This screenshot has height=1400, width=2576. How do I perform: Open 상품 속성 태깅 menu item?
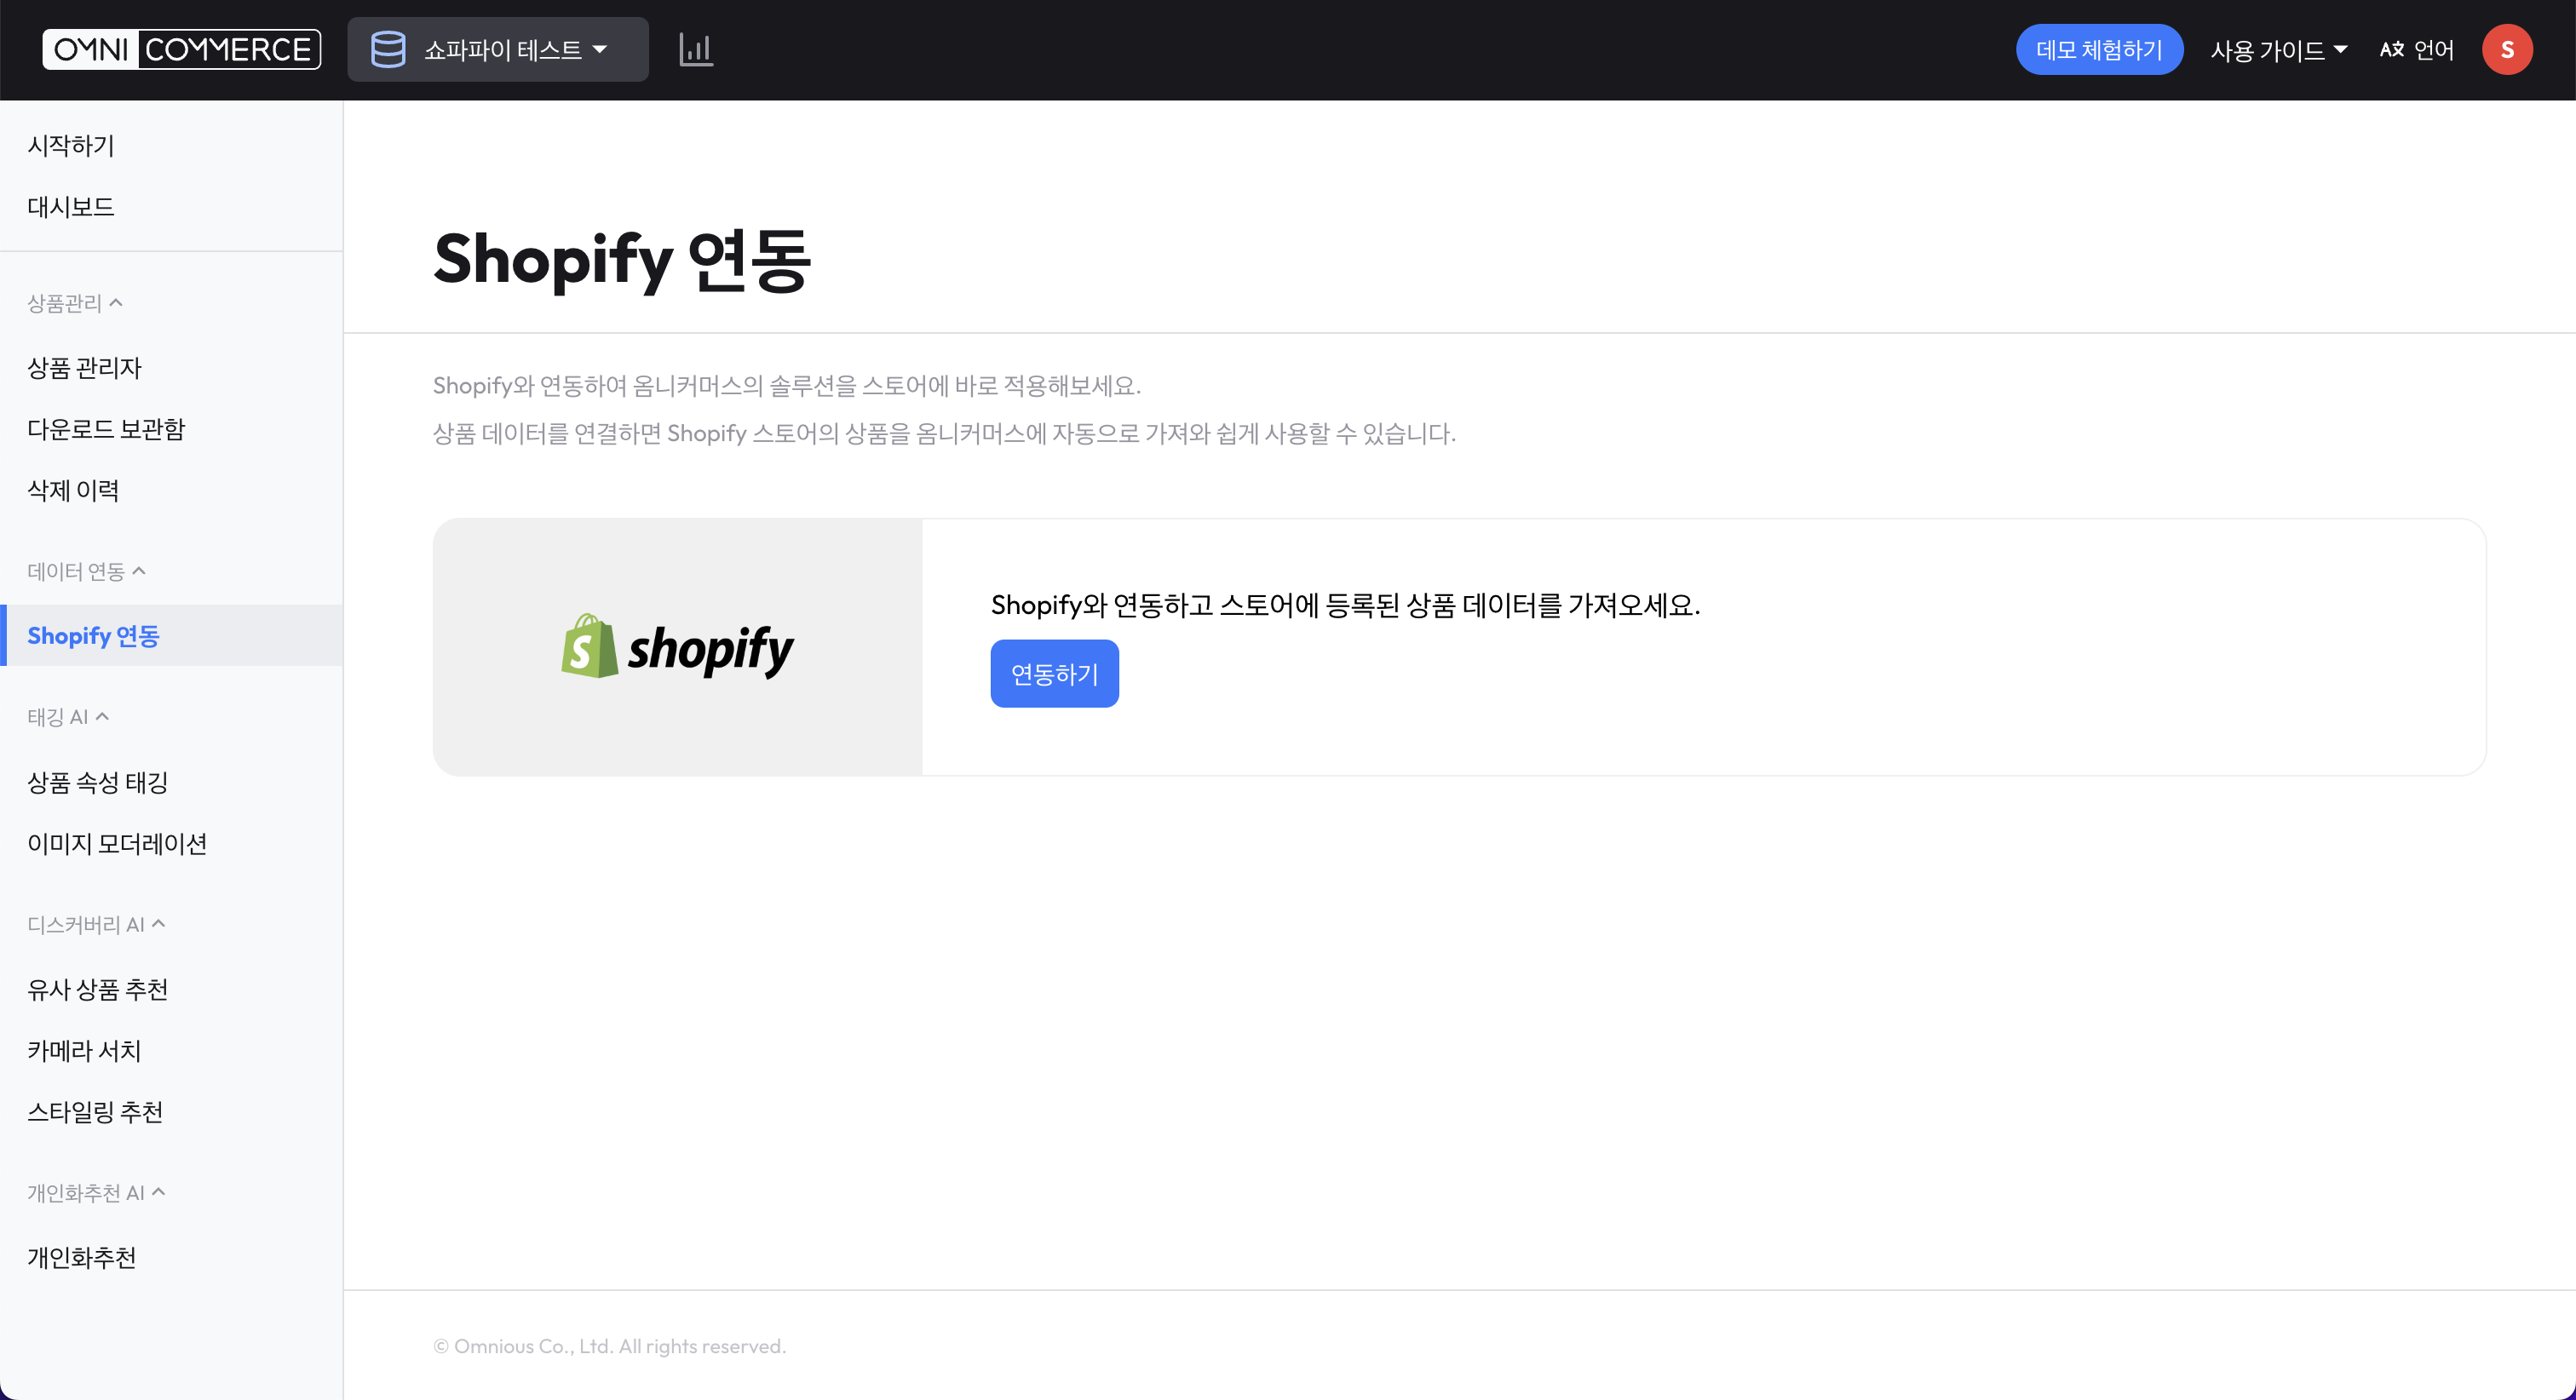pos(98,782)
